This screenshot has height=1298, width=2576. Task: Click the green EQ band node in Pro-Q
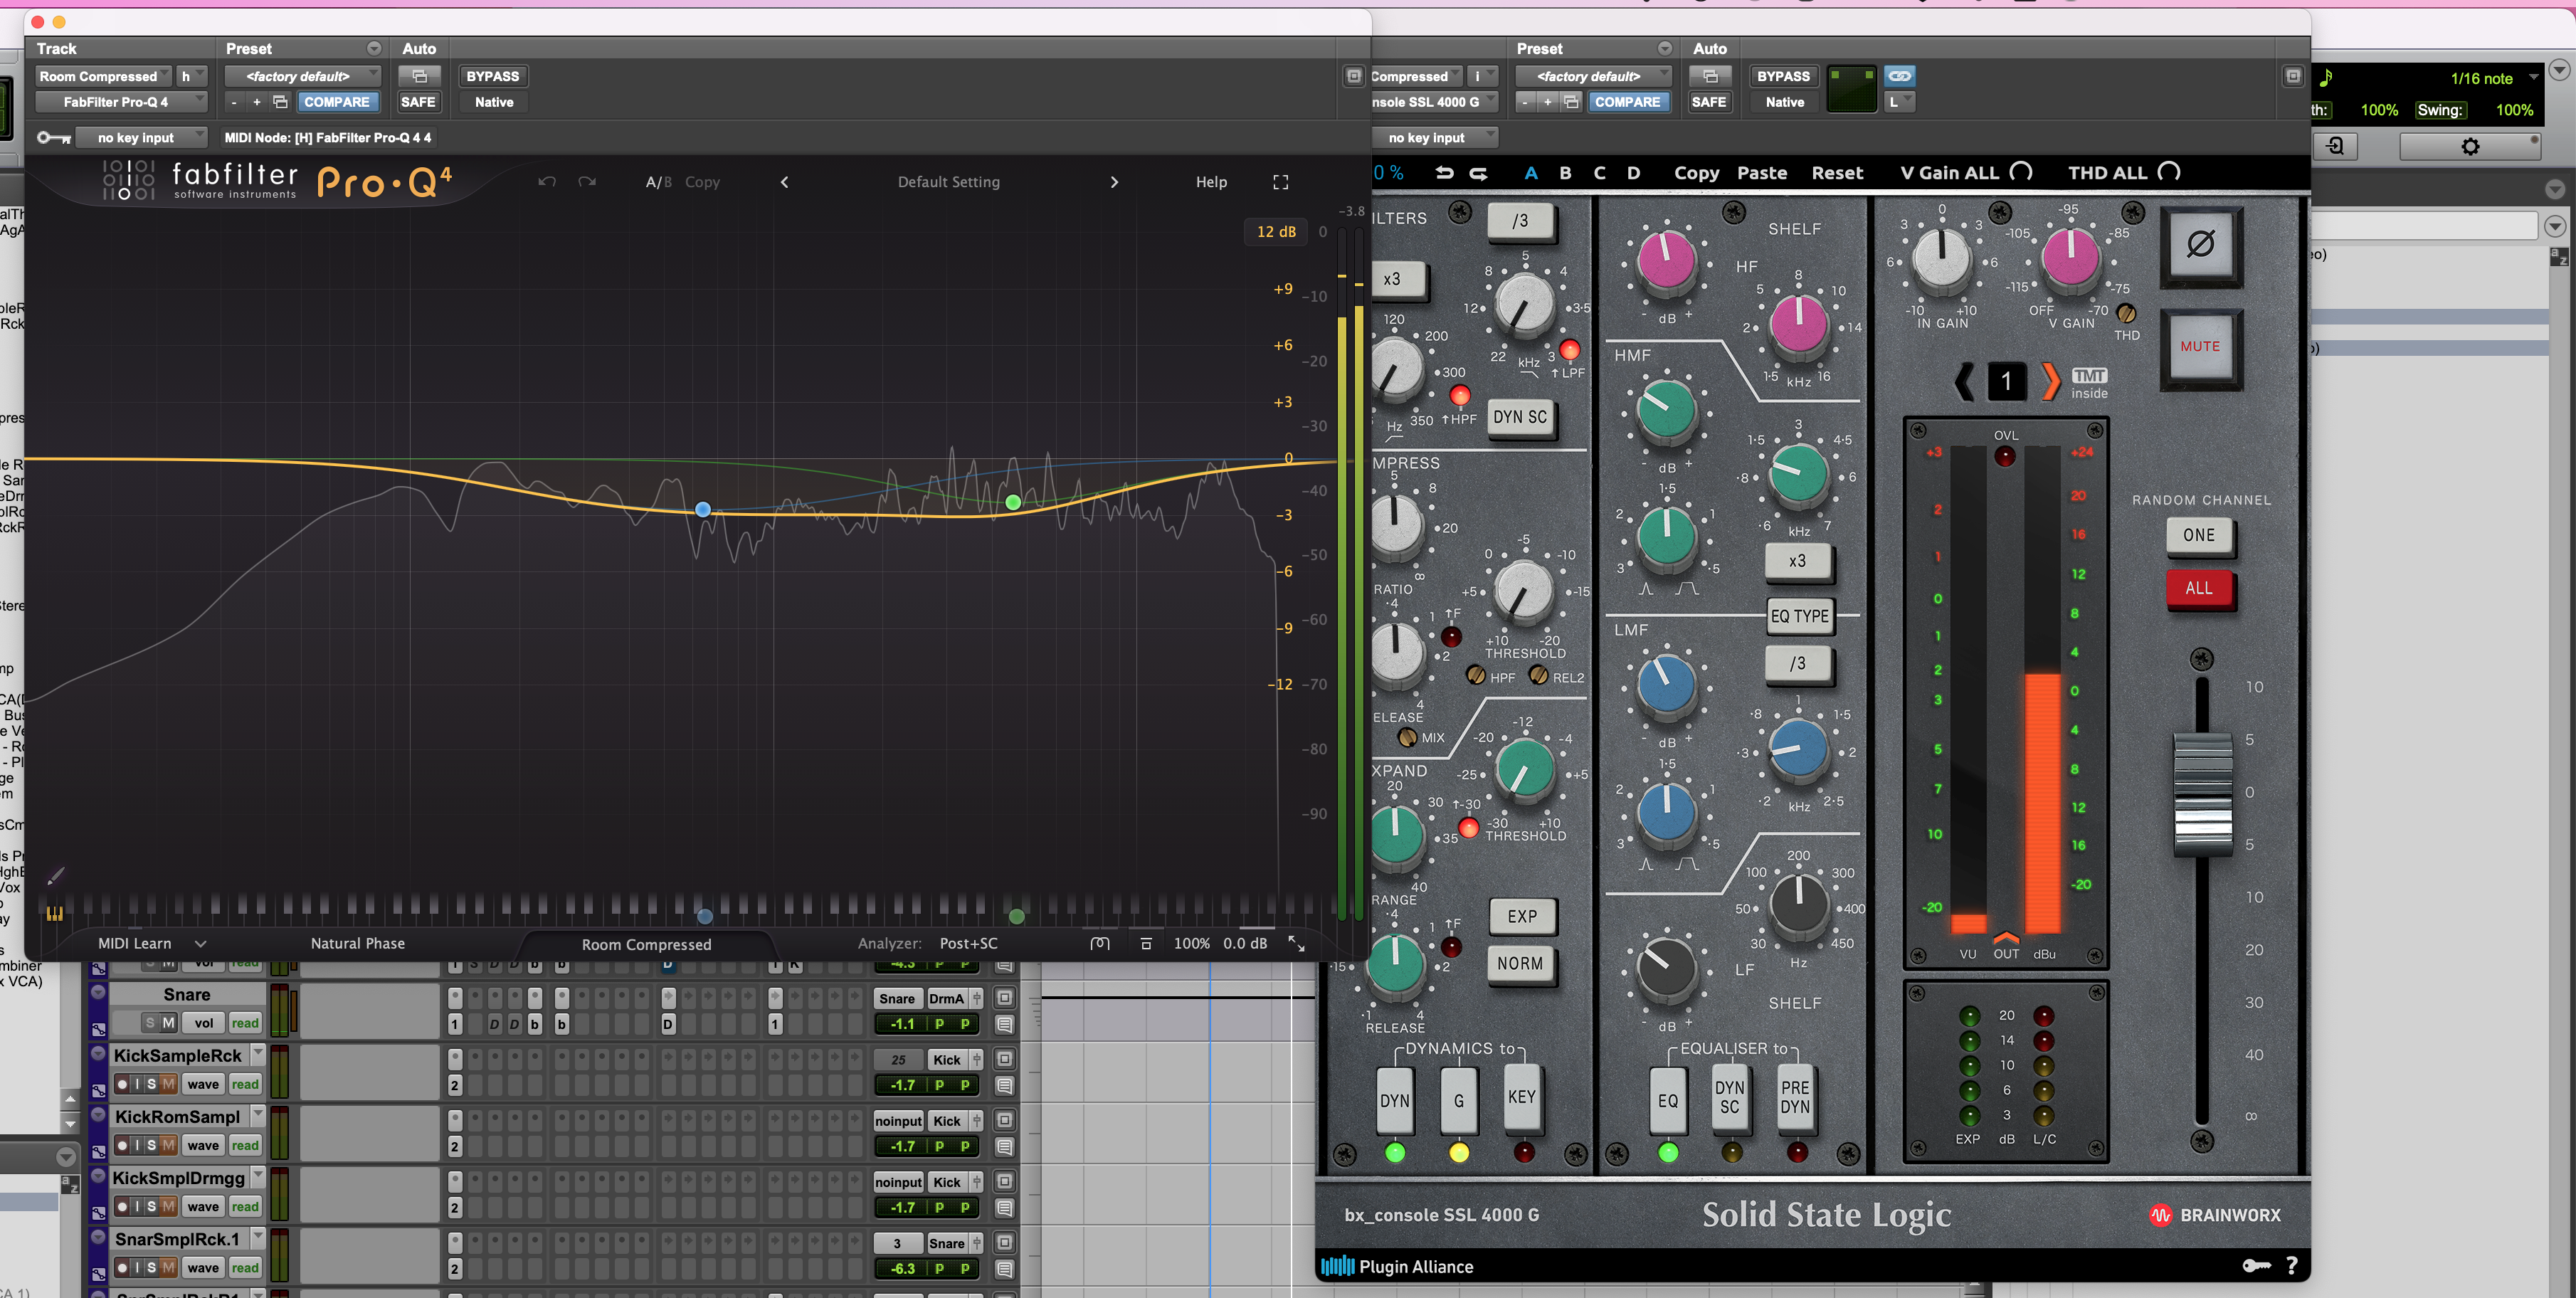(1013, 502)
